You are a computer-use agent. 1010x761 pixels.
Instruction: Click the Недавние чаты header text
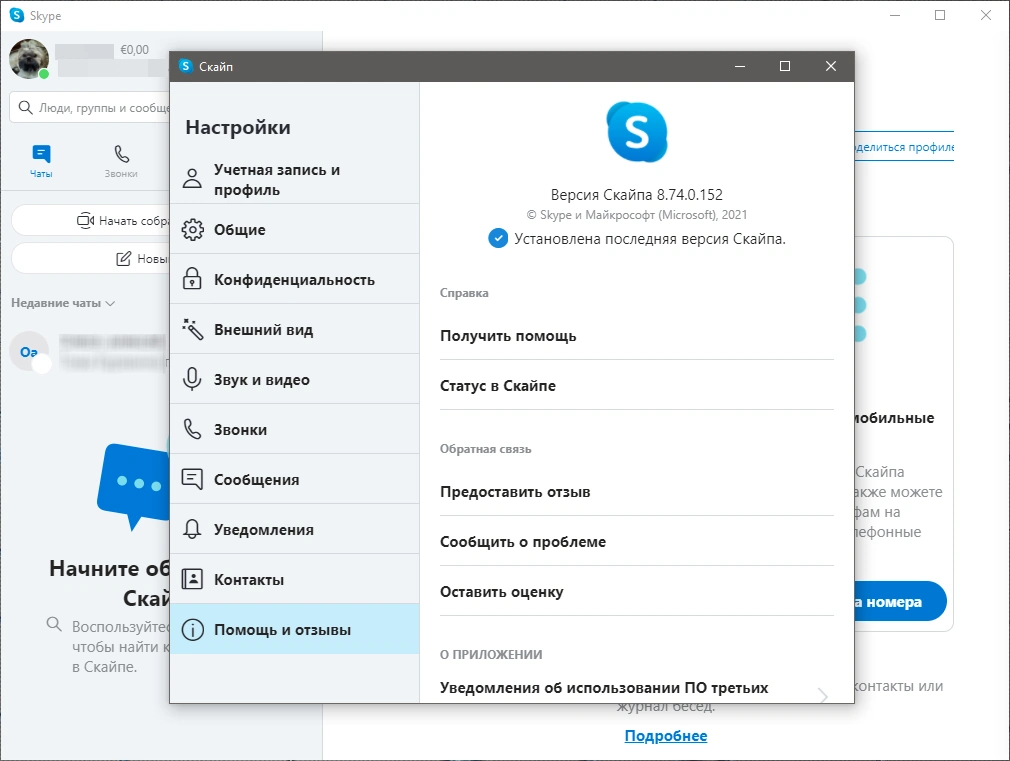(56, 303)
